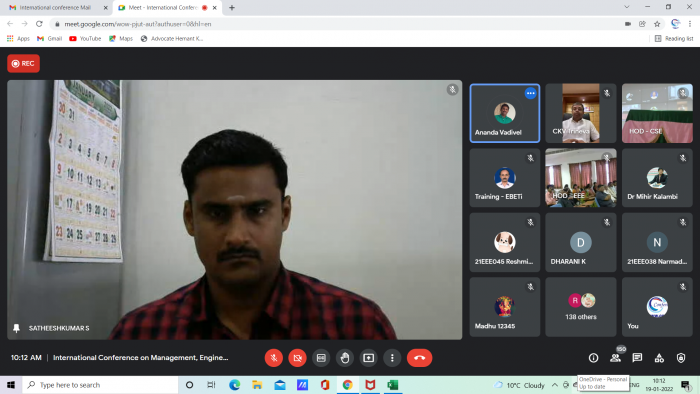Toggle closed captions button

click(321, 358)
